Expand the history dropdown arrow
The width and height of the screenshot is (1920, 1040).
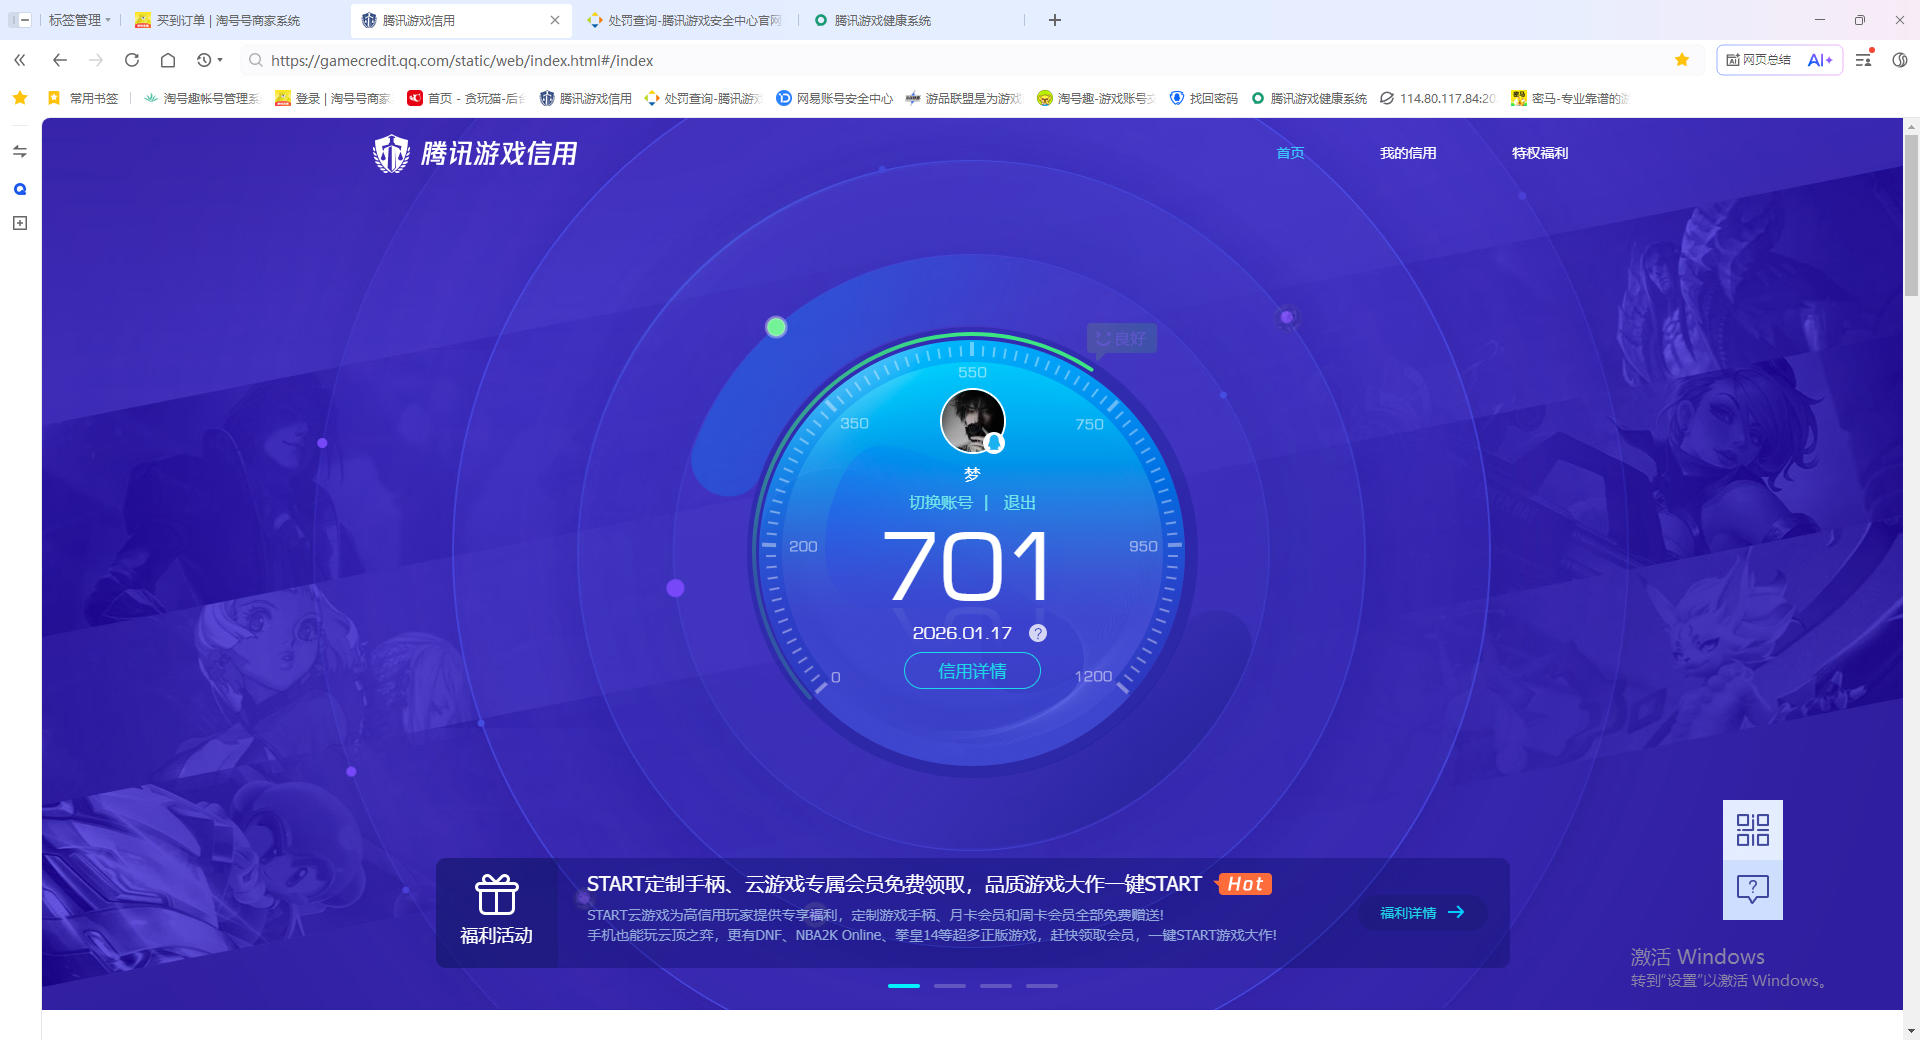pos(220,60)
